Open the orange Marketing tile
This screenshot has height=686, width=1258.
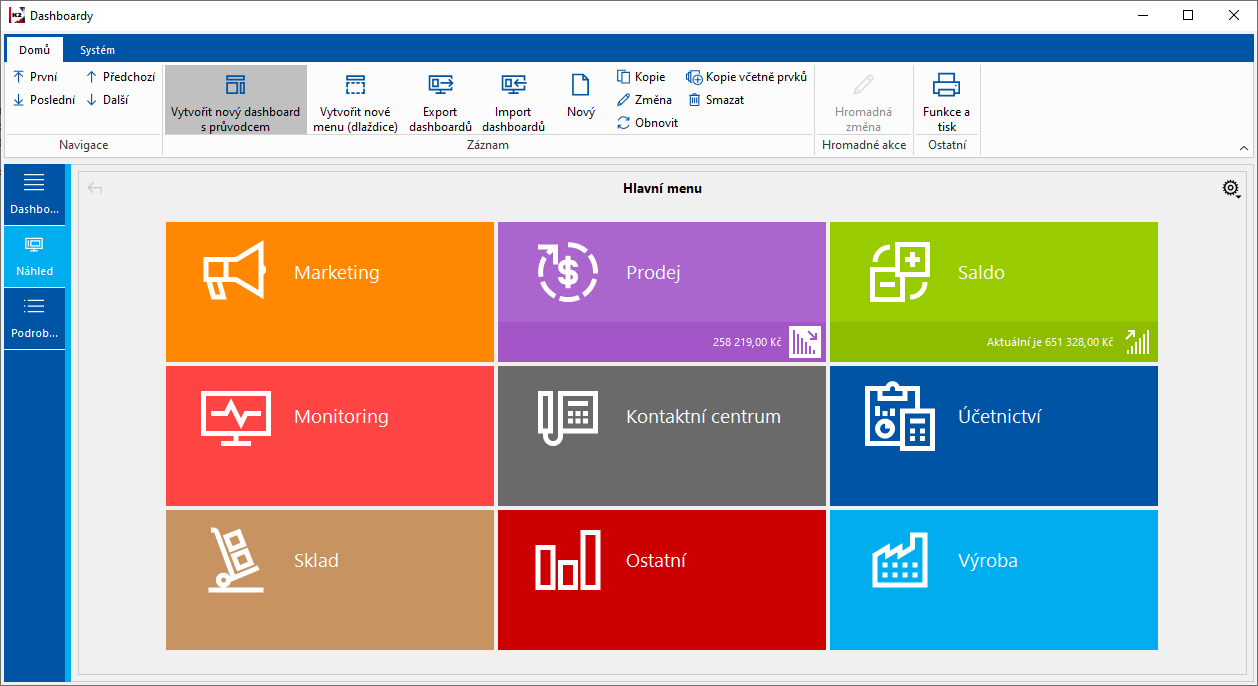coord(329,291)
